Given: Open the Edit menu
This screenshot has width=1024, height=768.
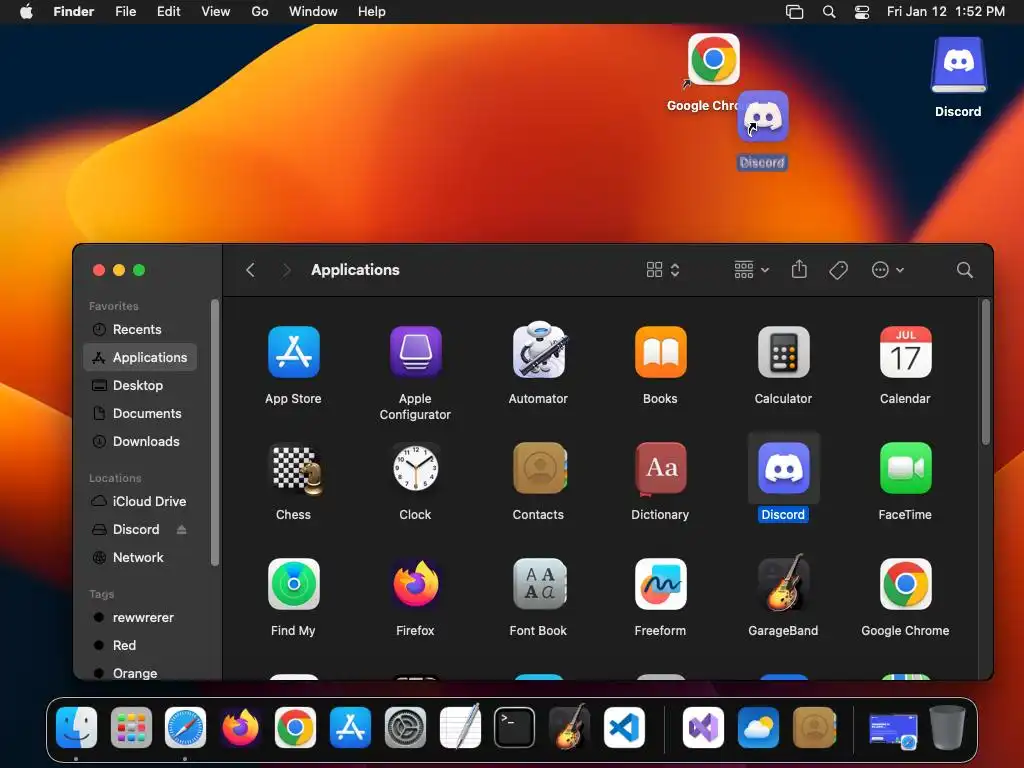Looking at the screenshot, I should pos(168,12).
